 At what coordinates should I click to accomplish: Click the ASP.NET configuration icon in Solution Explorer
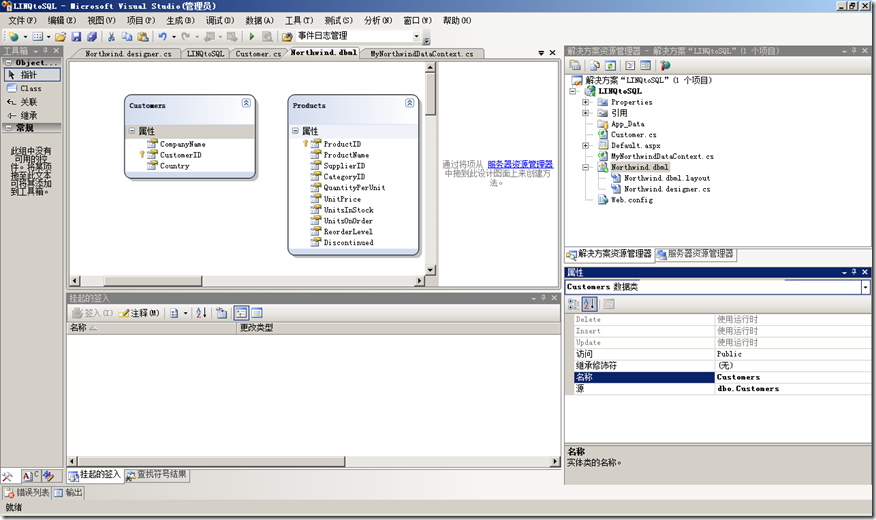tap(665, 65)
